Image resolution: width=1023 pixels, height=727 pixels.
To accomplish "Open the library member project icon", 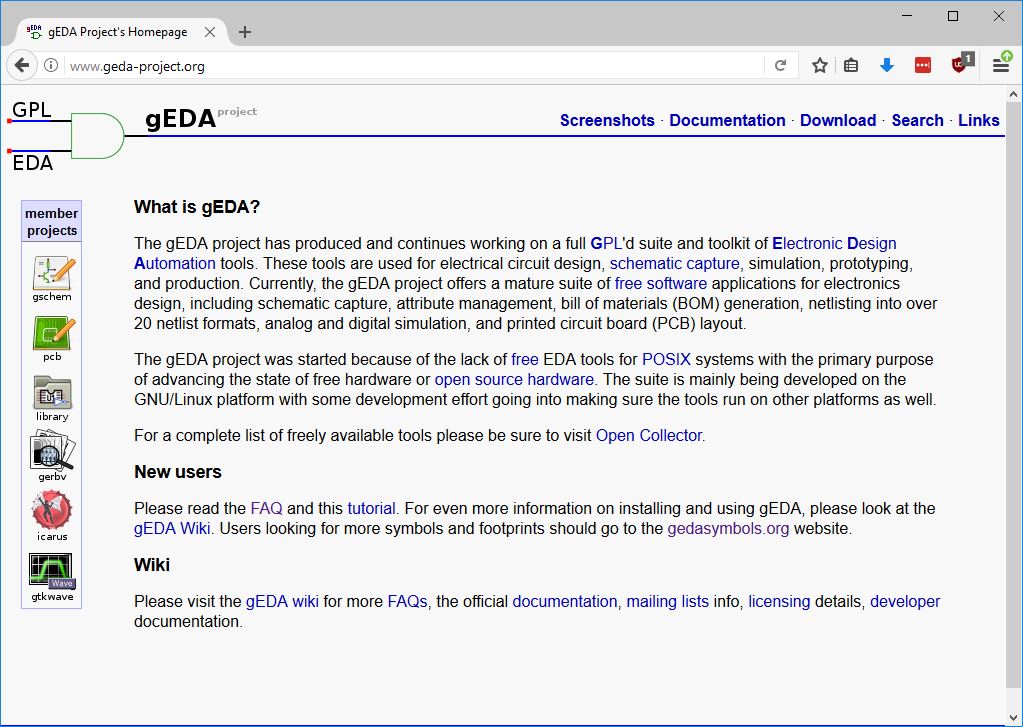I will click(x=52, y=399).
